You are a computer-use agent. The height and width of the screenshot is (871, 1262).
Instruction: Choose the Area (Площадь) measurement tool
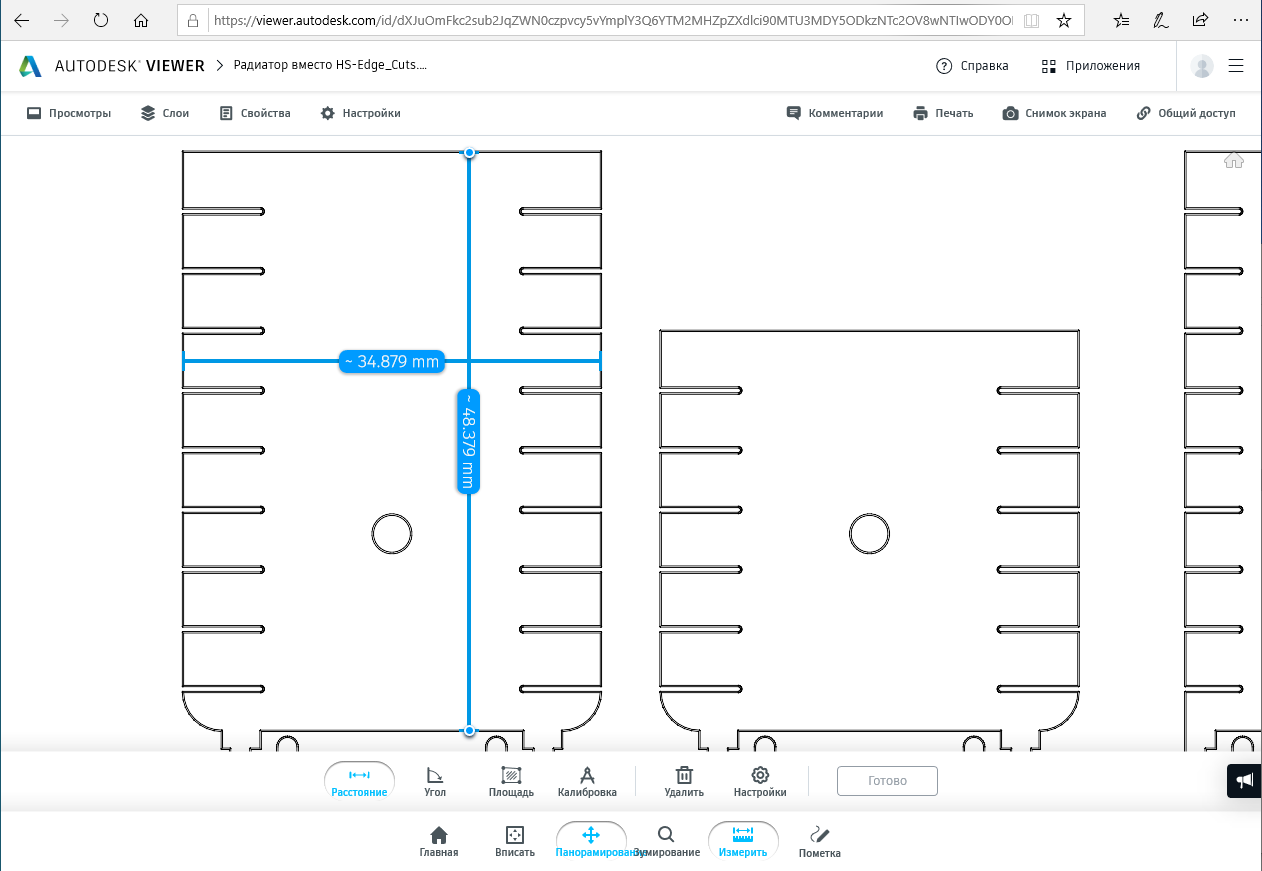[511, 781]
